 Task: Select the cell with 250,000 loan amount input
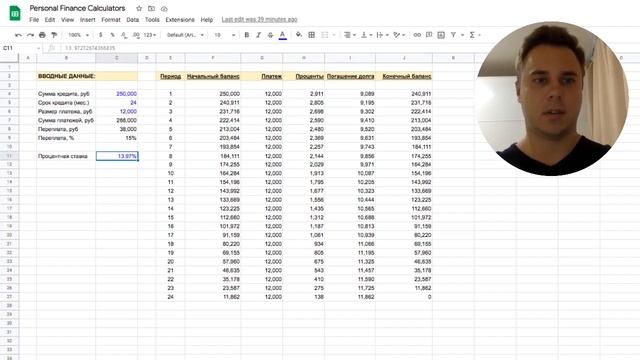pyautogui.click(x=117, y=94)
